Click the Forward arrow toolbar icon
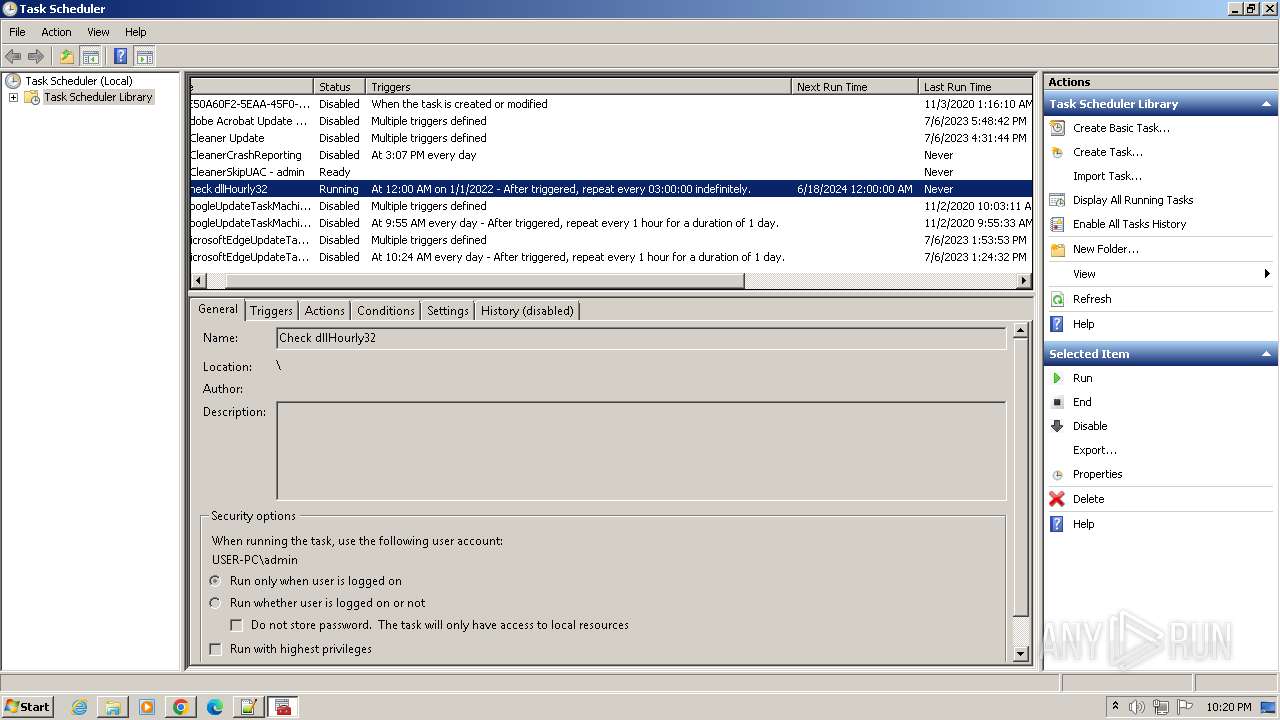 [36, 57]
